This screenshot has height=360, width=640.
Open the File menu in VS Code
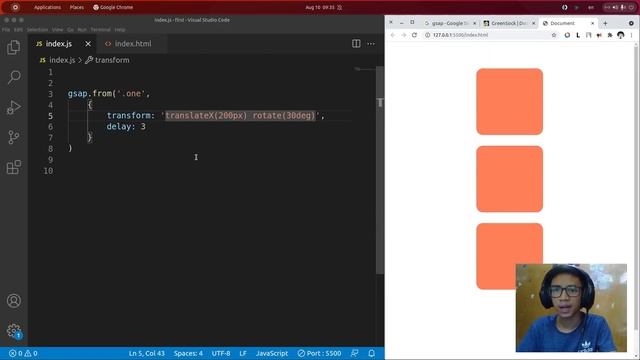(6, 30)
